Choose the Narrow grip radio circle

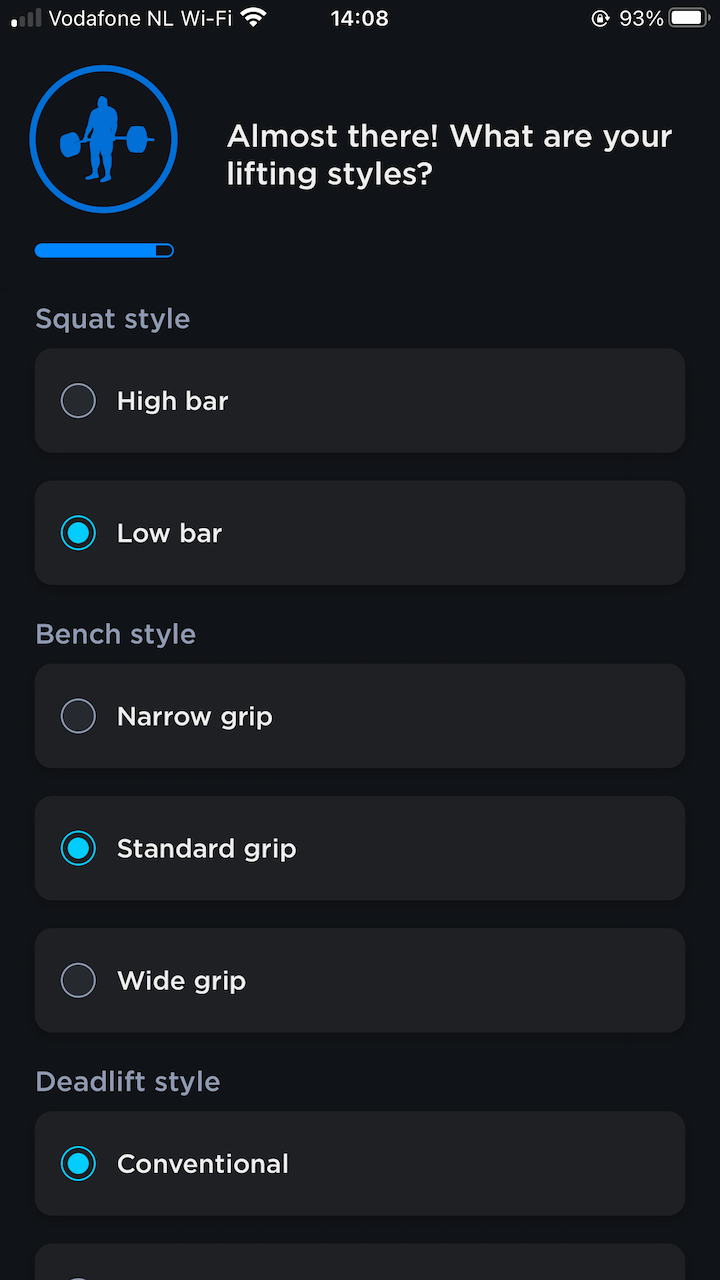point(78,716)
